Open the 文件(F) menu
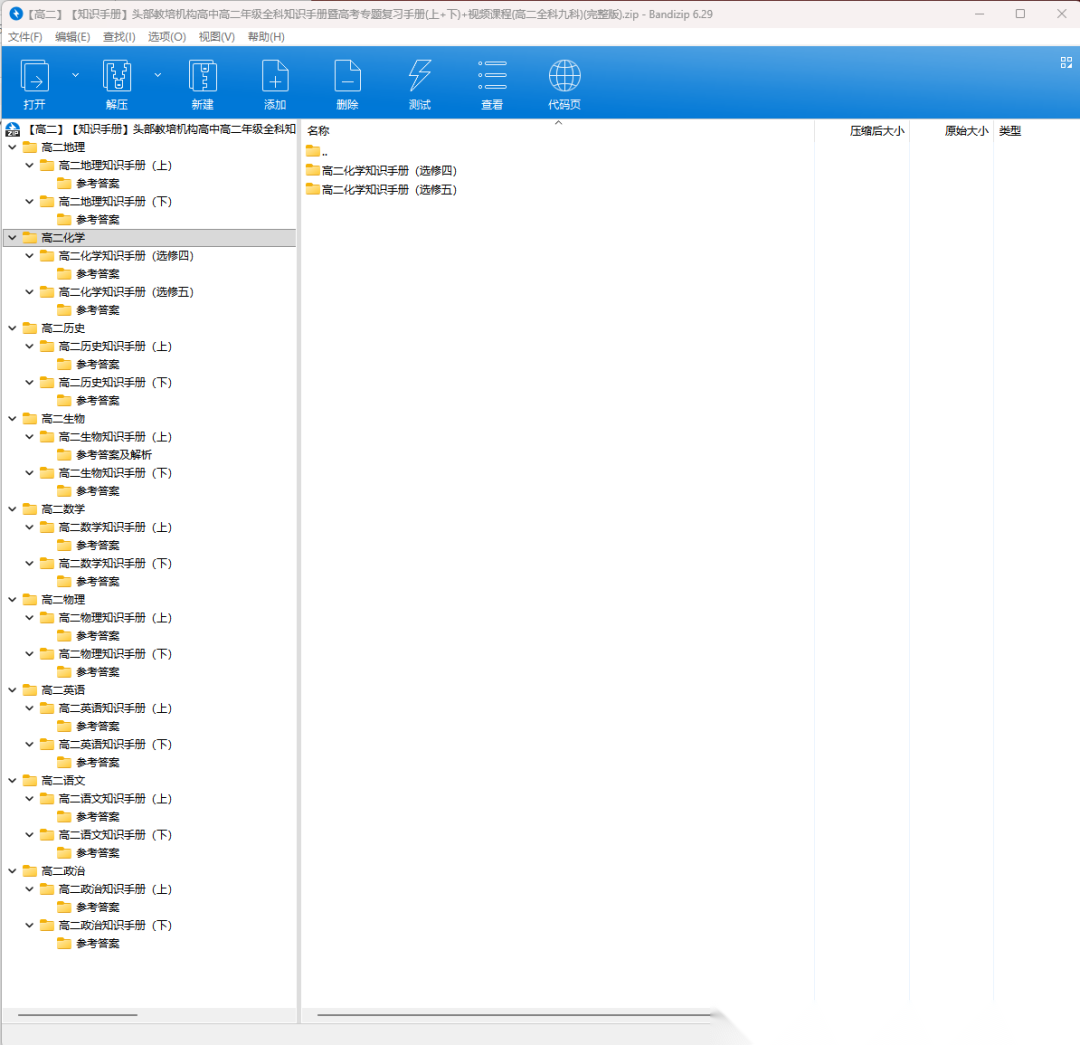The image size is (1080, 1045). [x=25, y=37]
